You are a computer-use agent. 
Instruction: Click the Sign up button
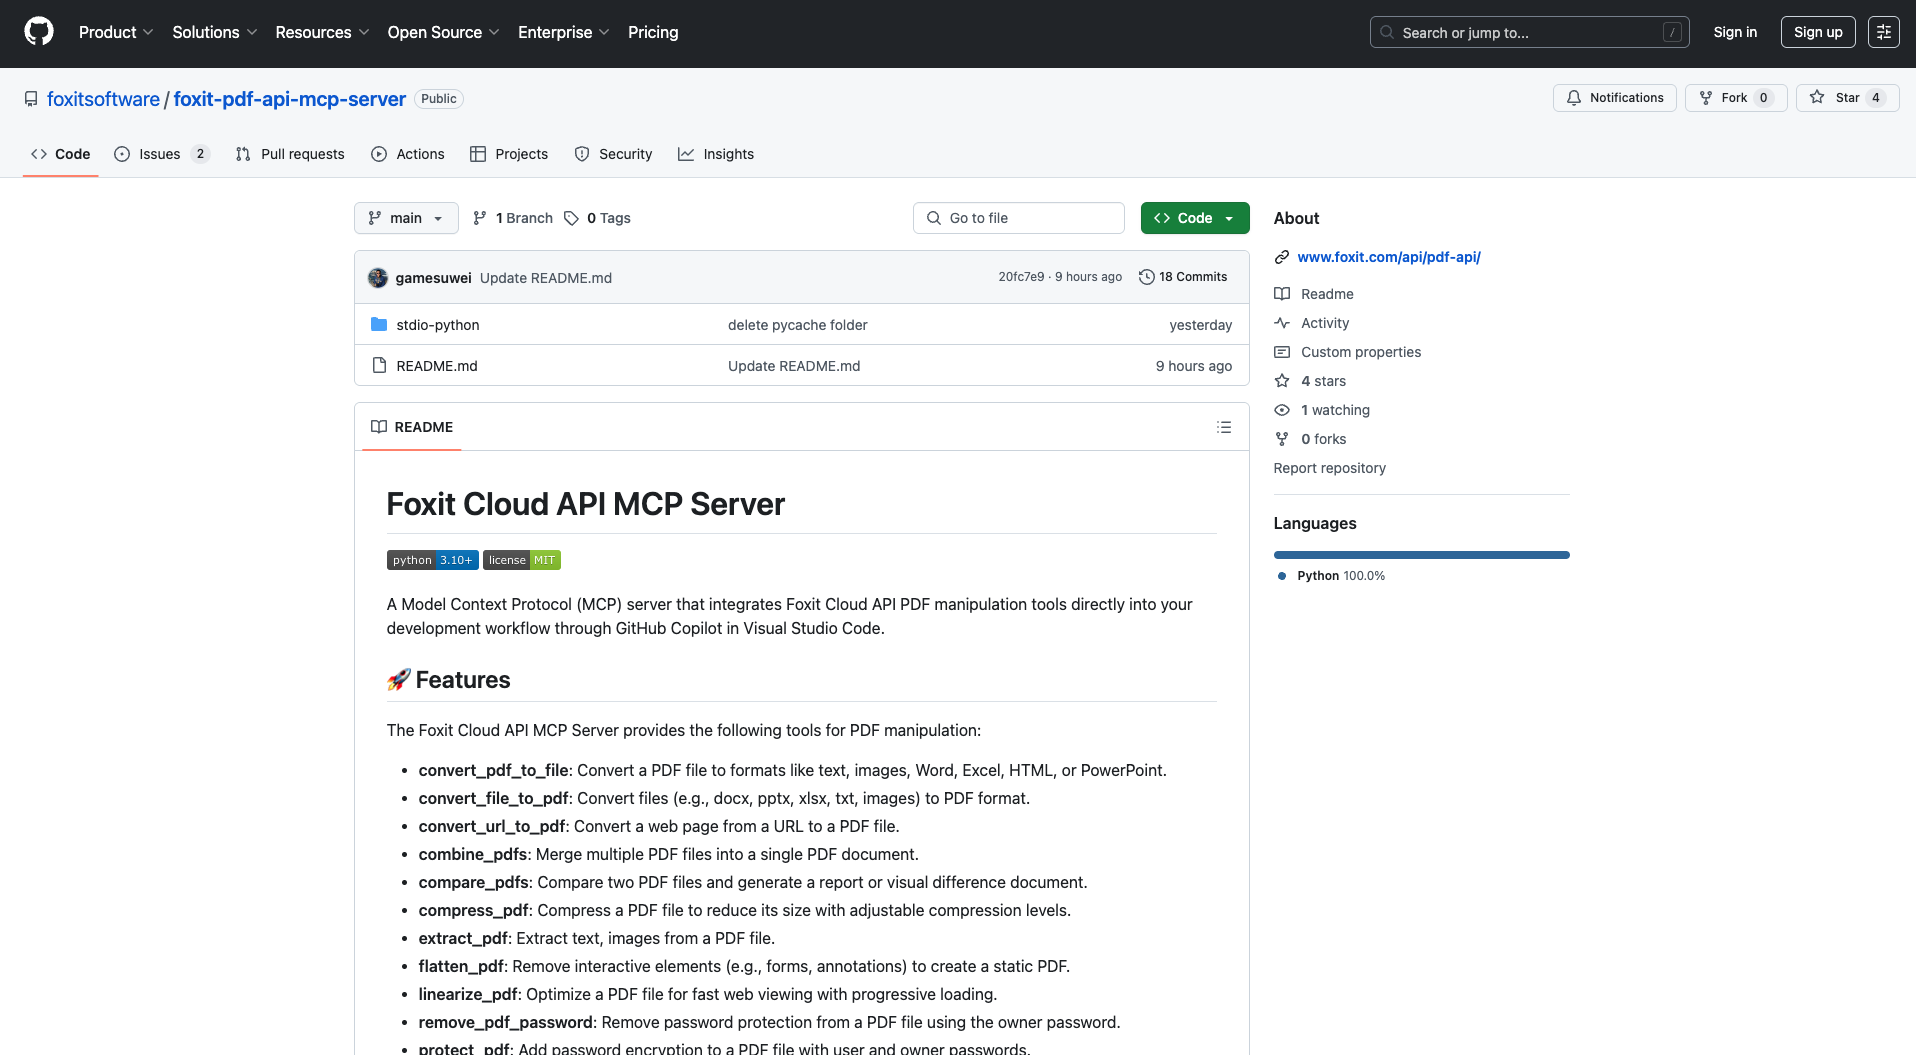[x=1818, y=32]
